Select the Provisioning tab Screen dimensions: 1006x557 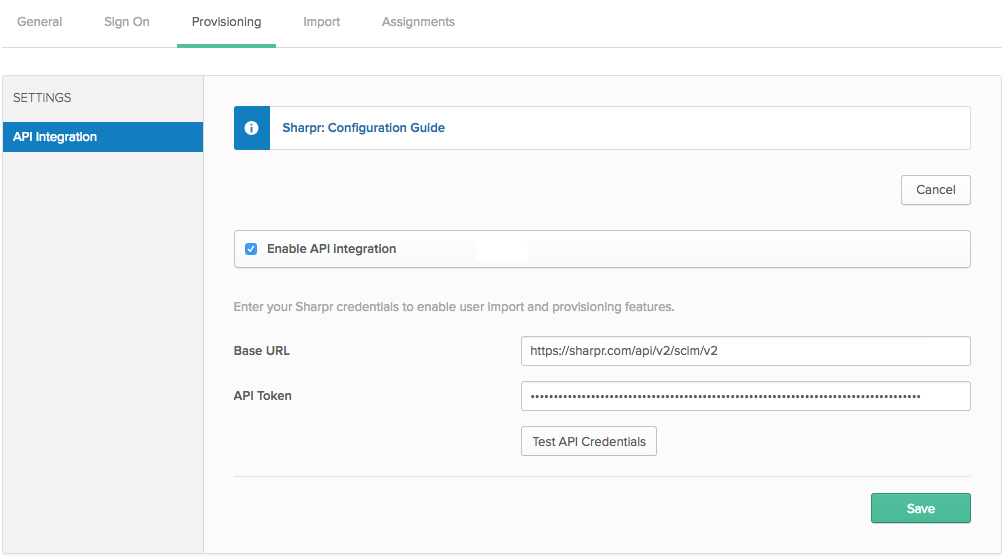point(226,22)
